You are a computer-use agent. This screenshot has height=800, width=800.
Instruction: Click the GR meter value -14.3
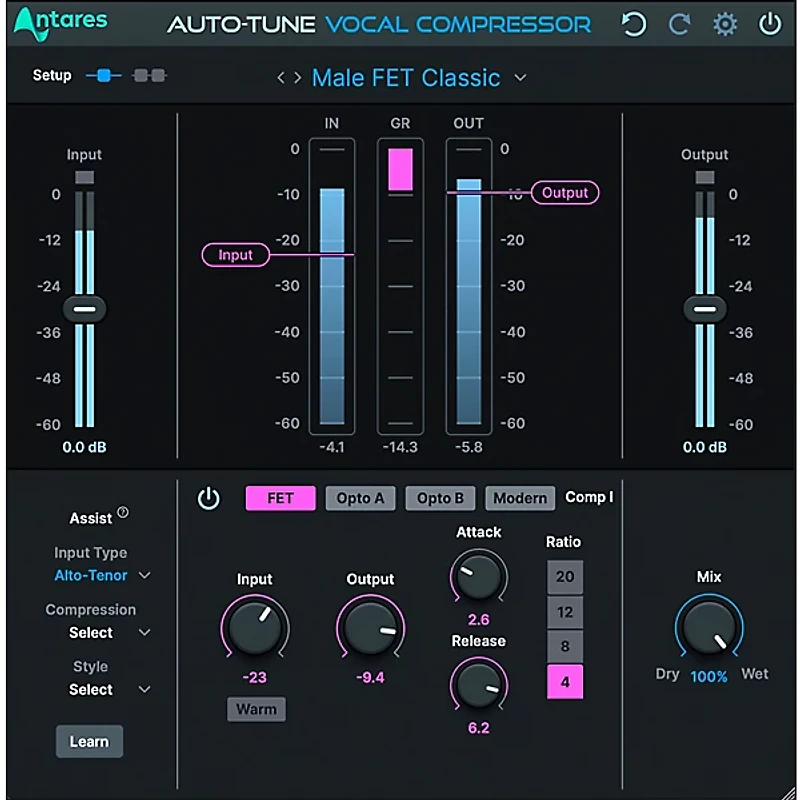(400, 447)
